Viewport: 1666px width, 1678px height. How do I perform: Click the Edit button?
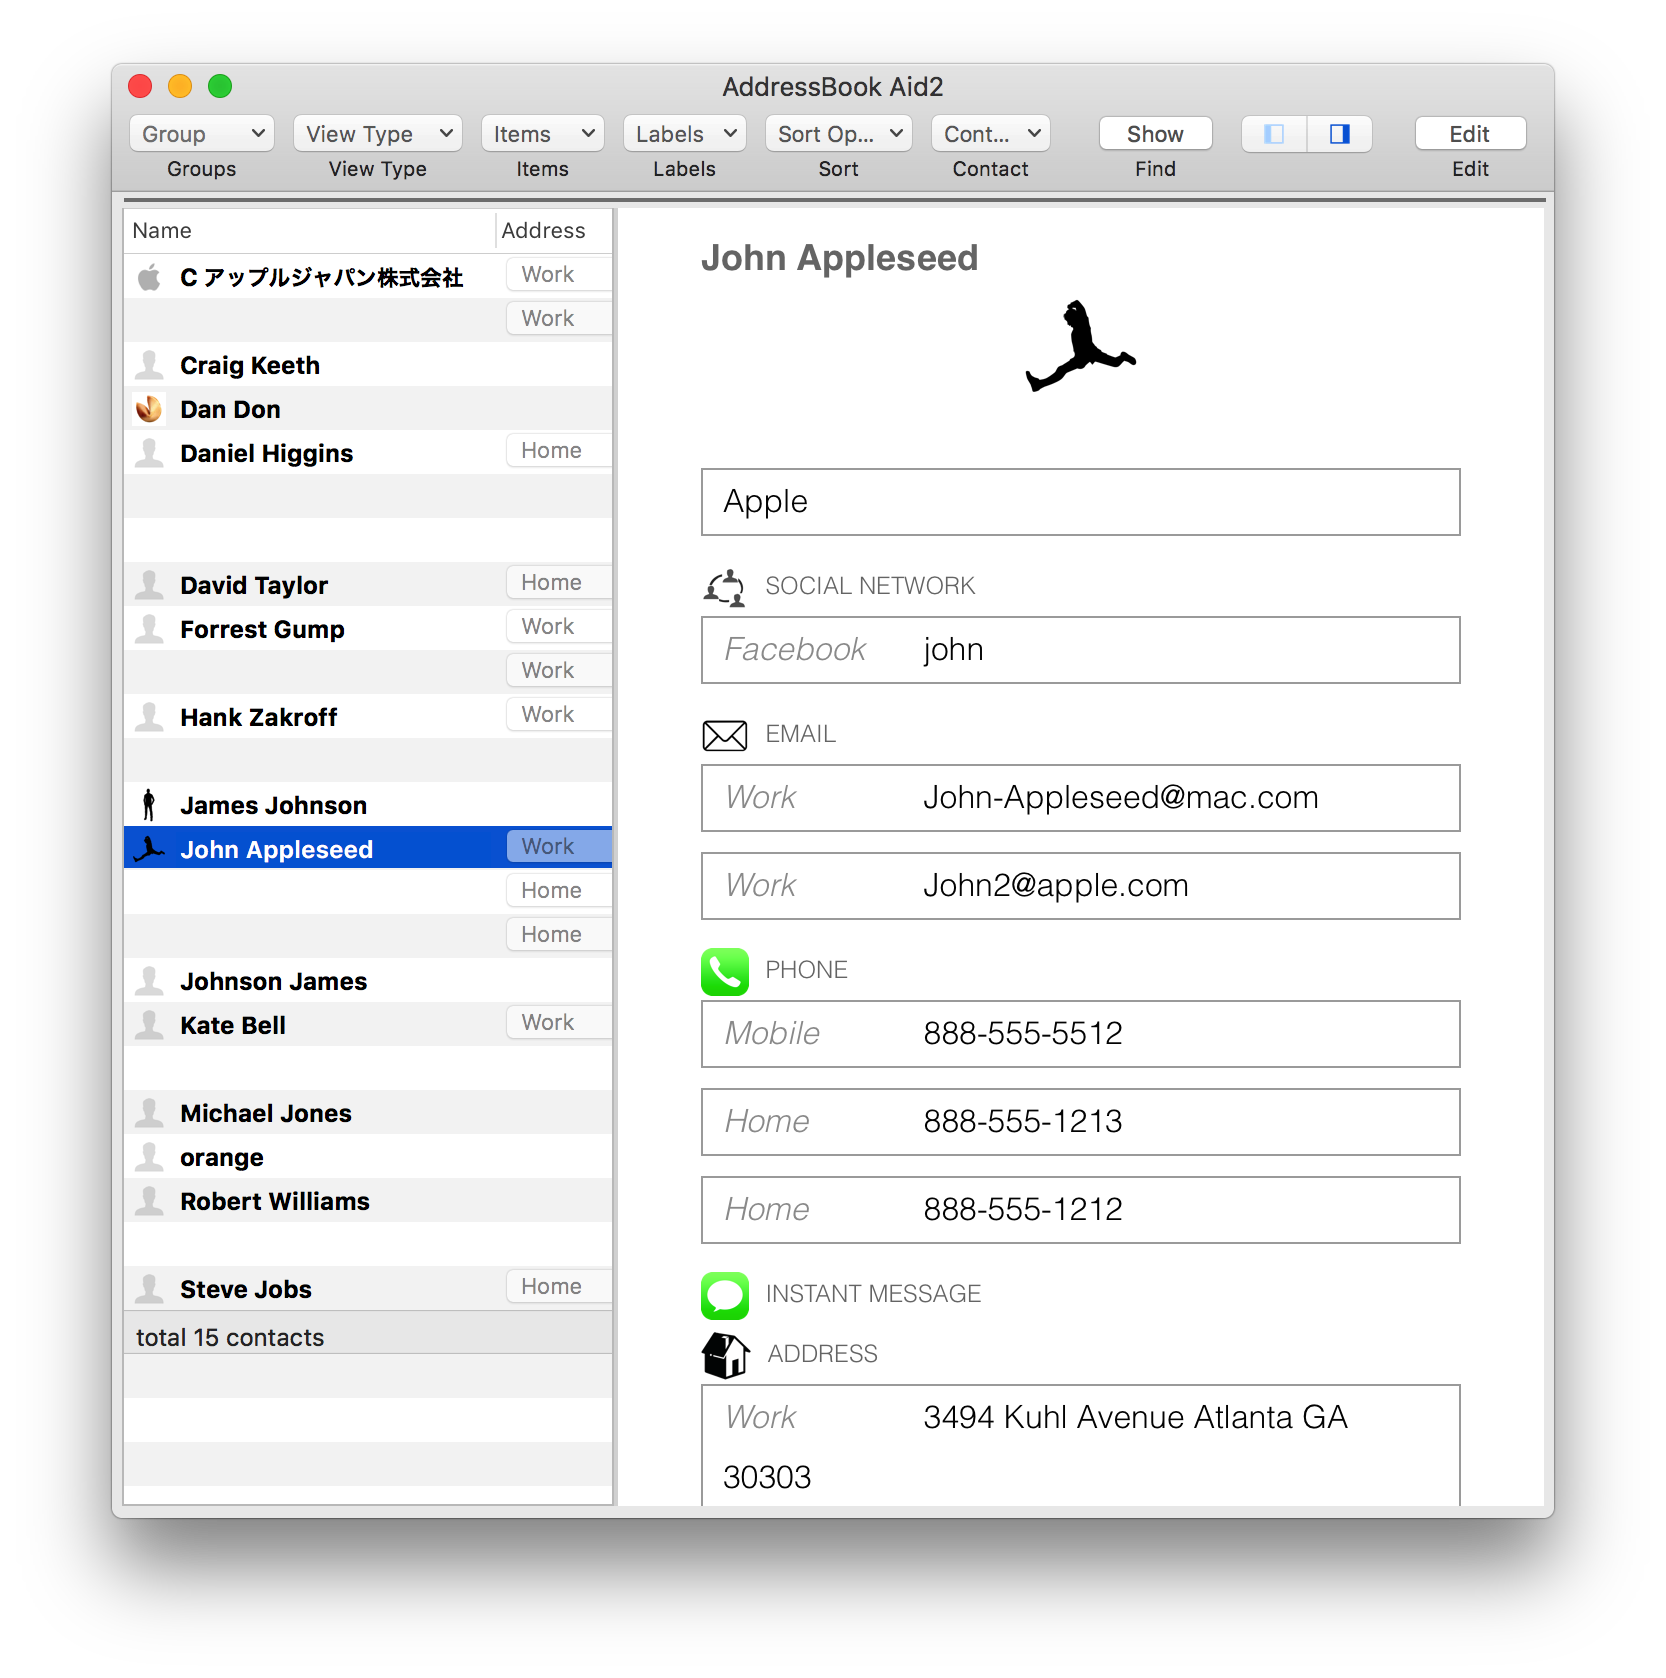click(x=1470, y=134)
